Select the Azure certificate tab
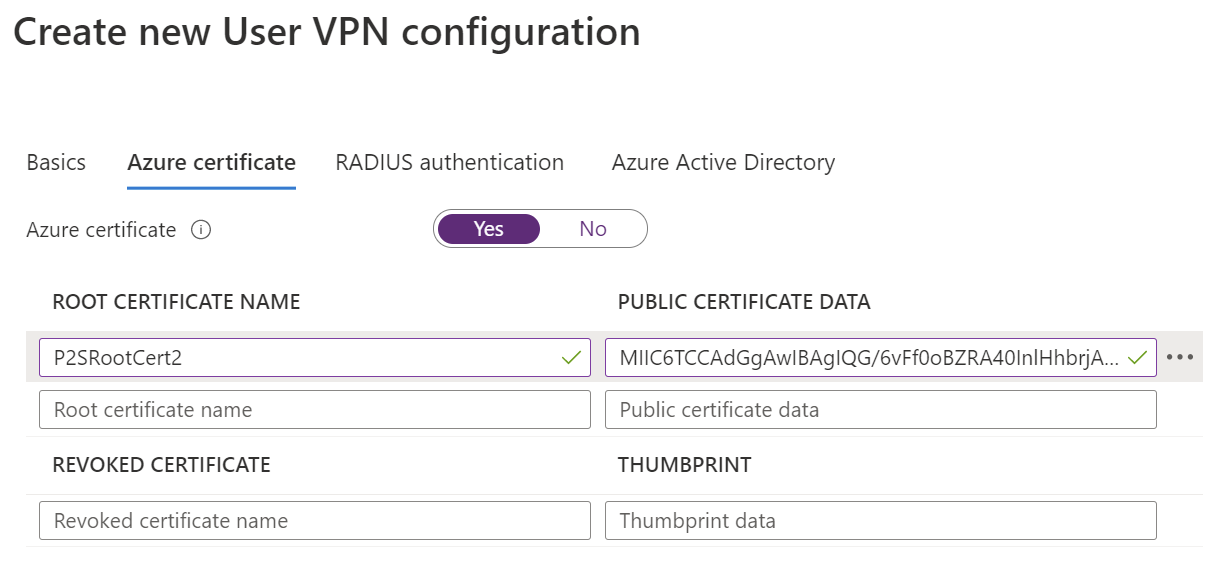Screen dimensions: 1227x581 coord(211,162)
